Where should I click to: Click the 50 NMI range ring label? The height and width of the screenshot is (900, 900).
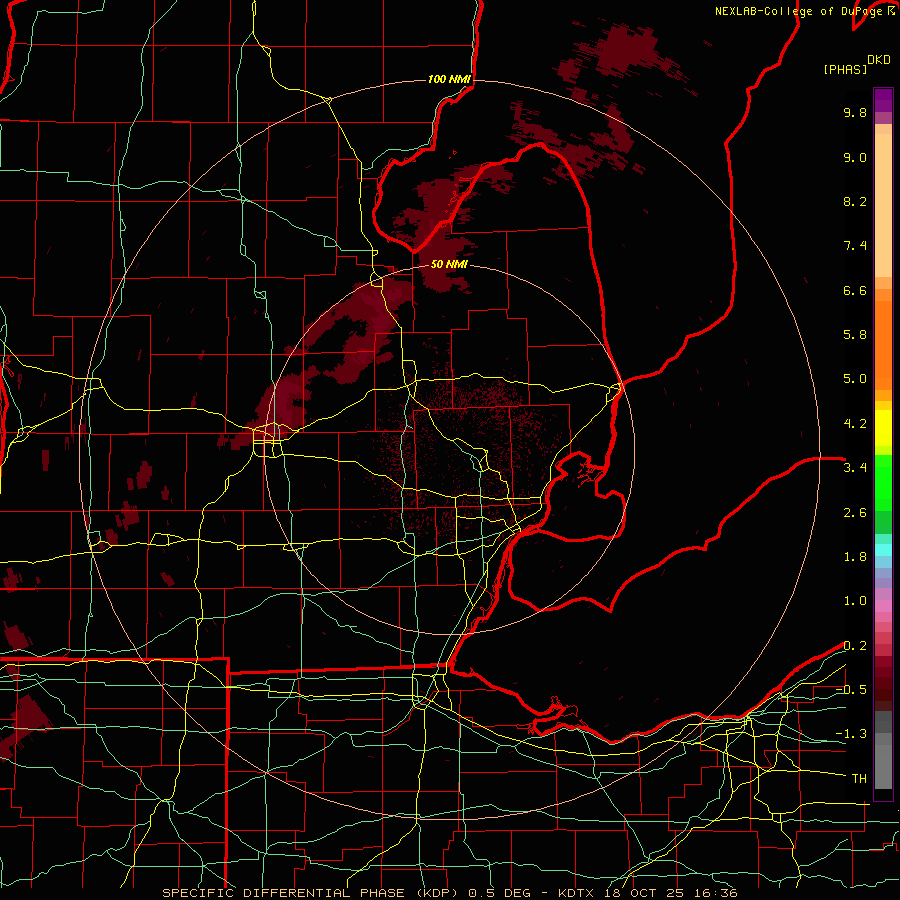(x=449, y=264)
